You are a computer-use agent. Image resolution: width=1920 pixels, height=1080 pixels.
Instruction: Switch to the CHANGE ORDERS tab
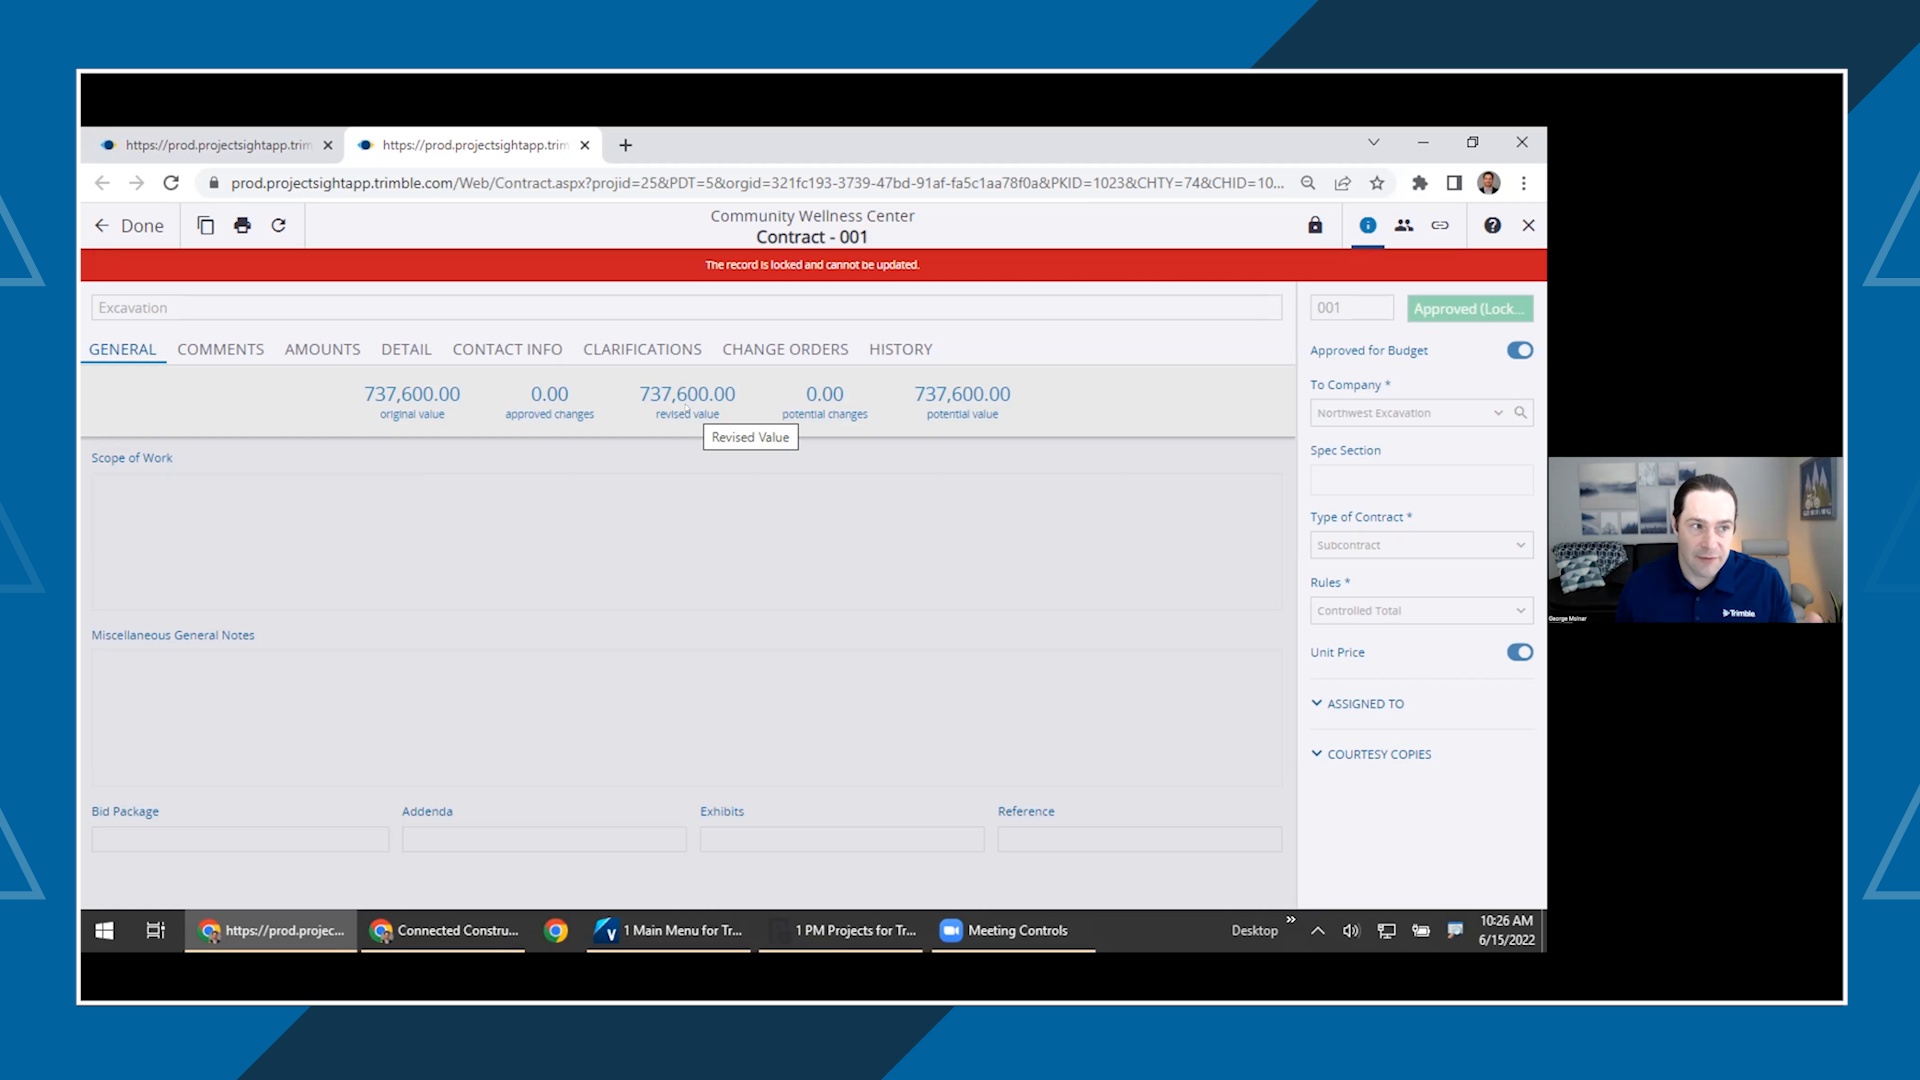point(785,349)
